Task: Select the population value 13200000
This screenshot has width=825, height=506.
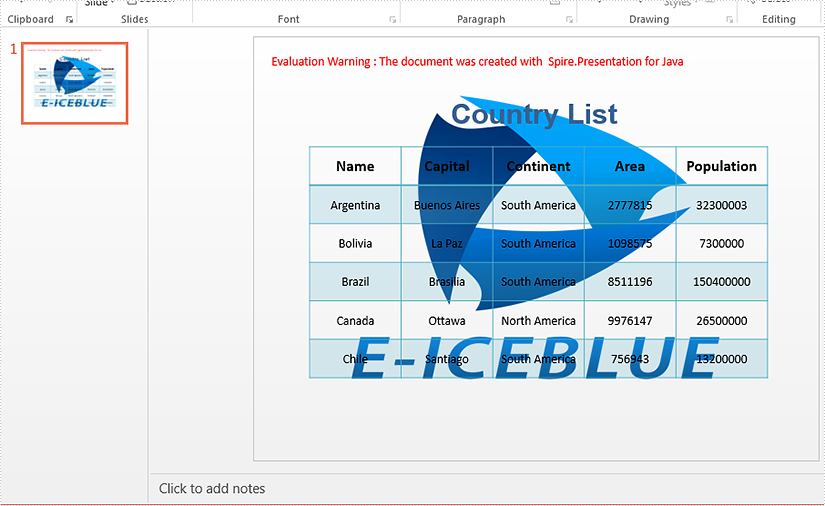Action: pos(721,359)
